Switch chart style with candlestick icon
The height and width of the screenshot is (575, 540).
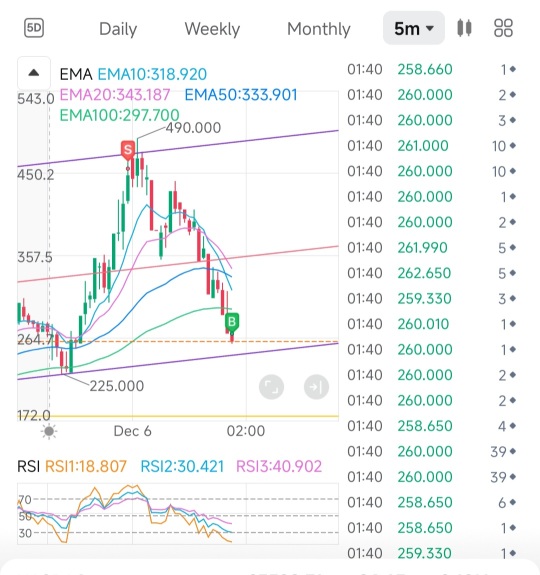464,28
